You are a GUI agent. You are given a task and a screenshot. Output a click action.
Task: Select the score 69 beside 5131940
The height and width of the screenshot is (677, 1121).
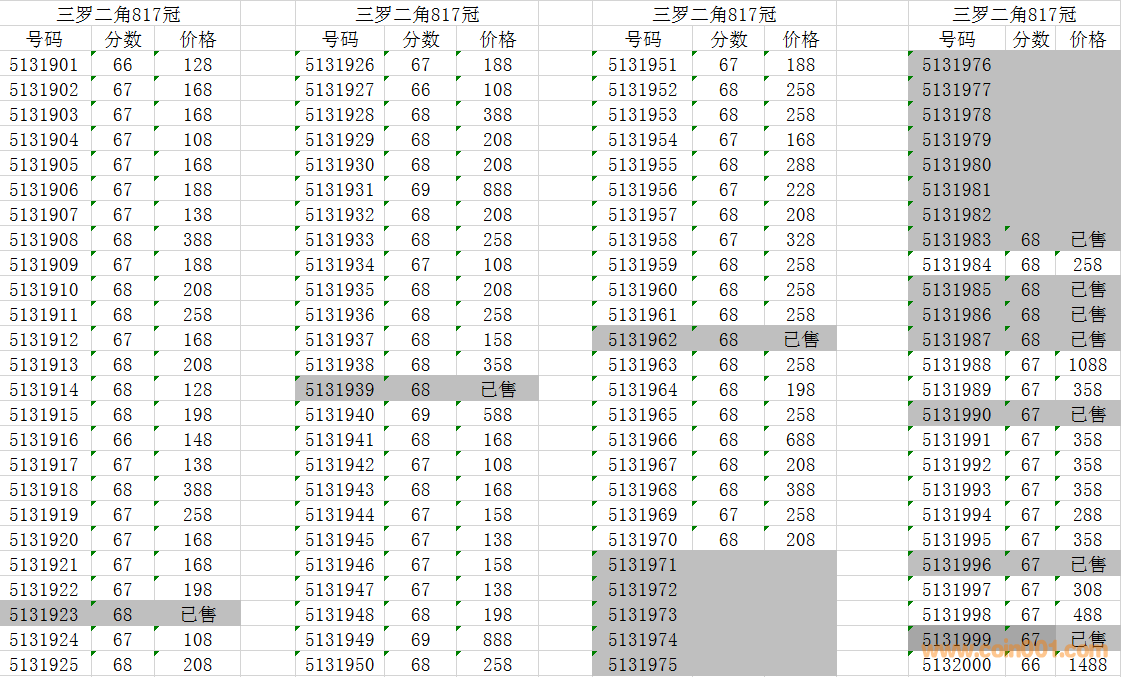[x=421, y=415]
